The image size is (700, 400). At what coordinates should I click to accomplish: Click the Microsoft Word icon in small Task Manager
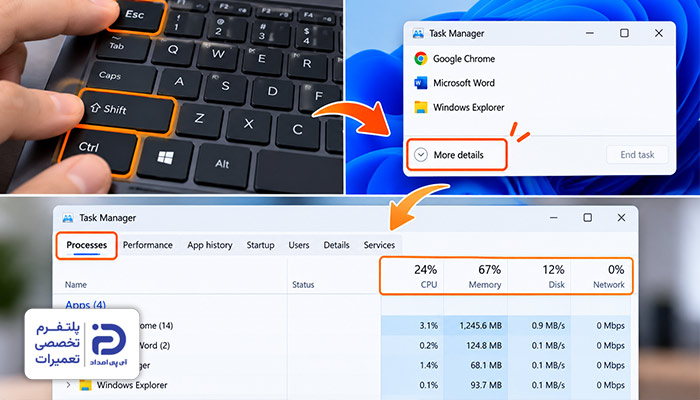click(x=421, y=83)
